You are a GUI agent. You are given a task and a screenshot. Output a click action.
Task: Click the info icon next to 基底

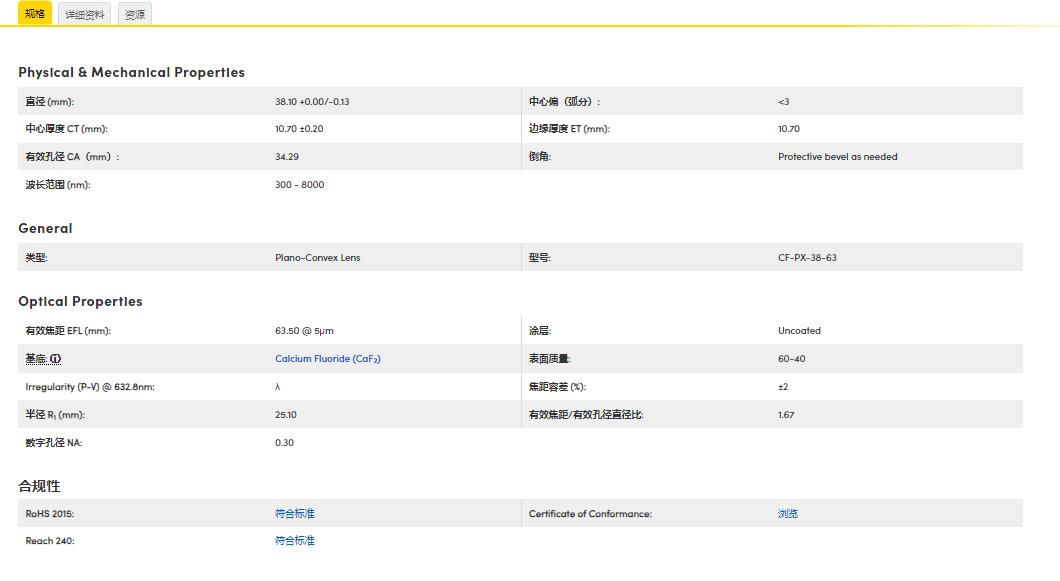point(55,359)
